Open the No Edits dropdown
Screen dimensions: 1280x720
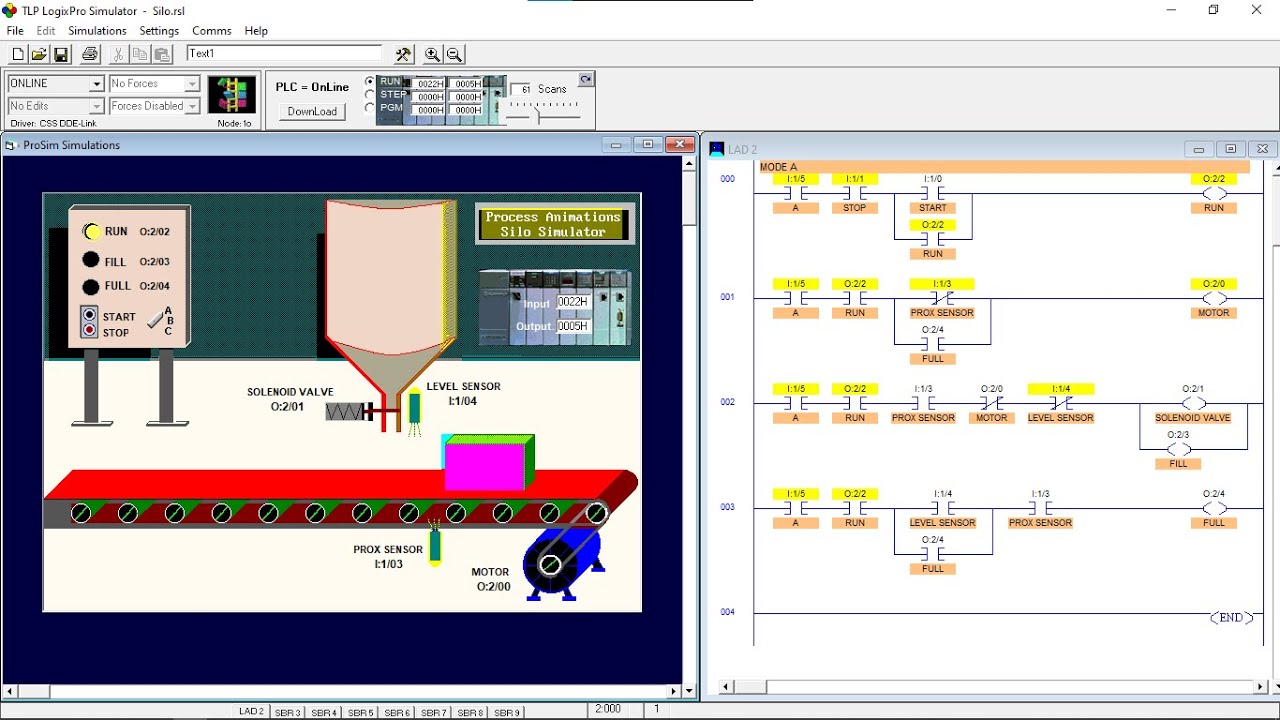[x=97, y=106]
